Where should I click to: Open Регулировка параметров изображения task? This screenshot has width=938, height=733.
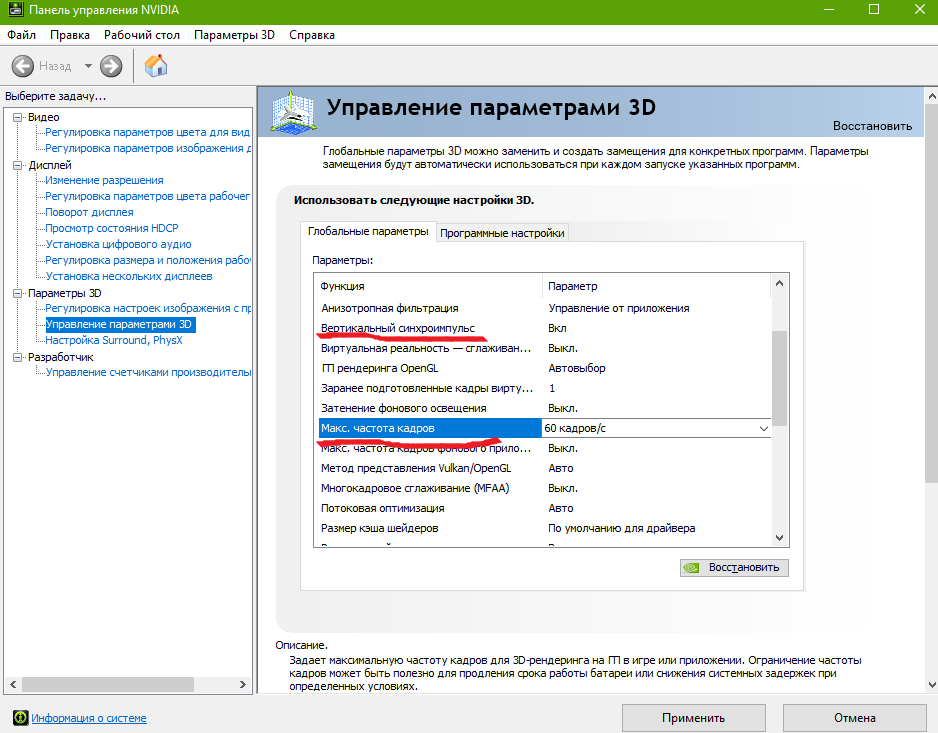point(148,148)
